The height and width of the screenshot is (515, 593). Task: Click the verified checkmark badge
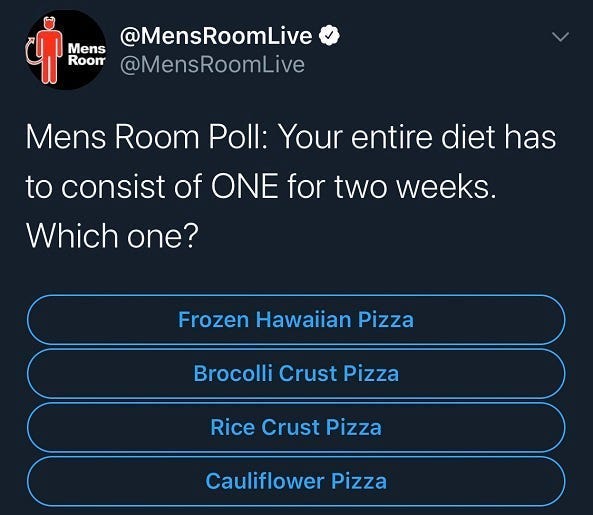329,35
